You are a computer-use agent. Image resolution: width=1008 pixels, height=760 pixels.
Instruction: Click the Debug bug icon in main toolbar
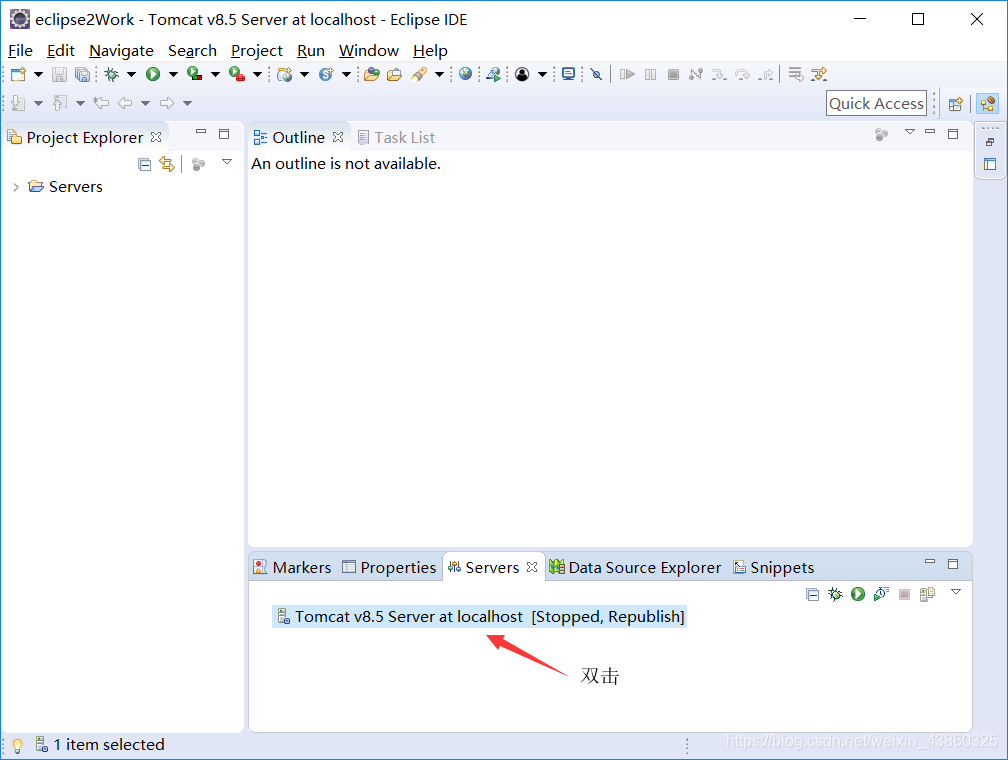(112, 75)
